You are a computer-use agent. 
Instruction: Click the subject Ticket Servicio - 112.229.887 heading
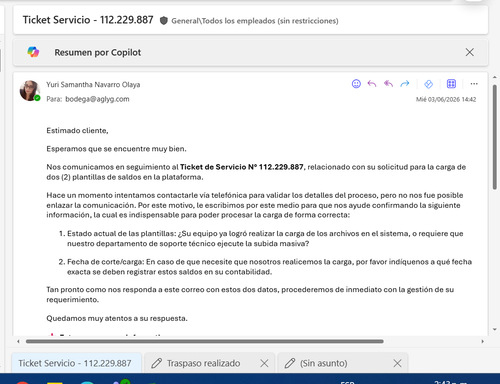coord(88,20)
